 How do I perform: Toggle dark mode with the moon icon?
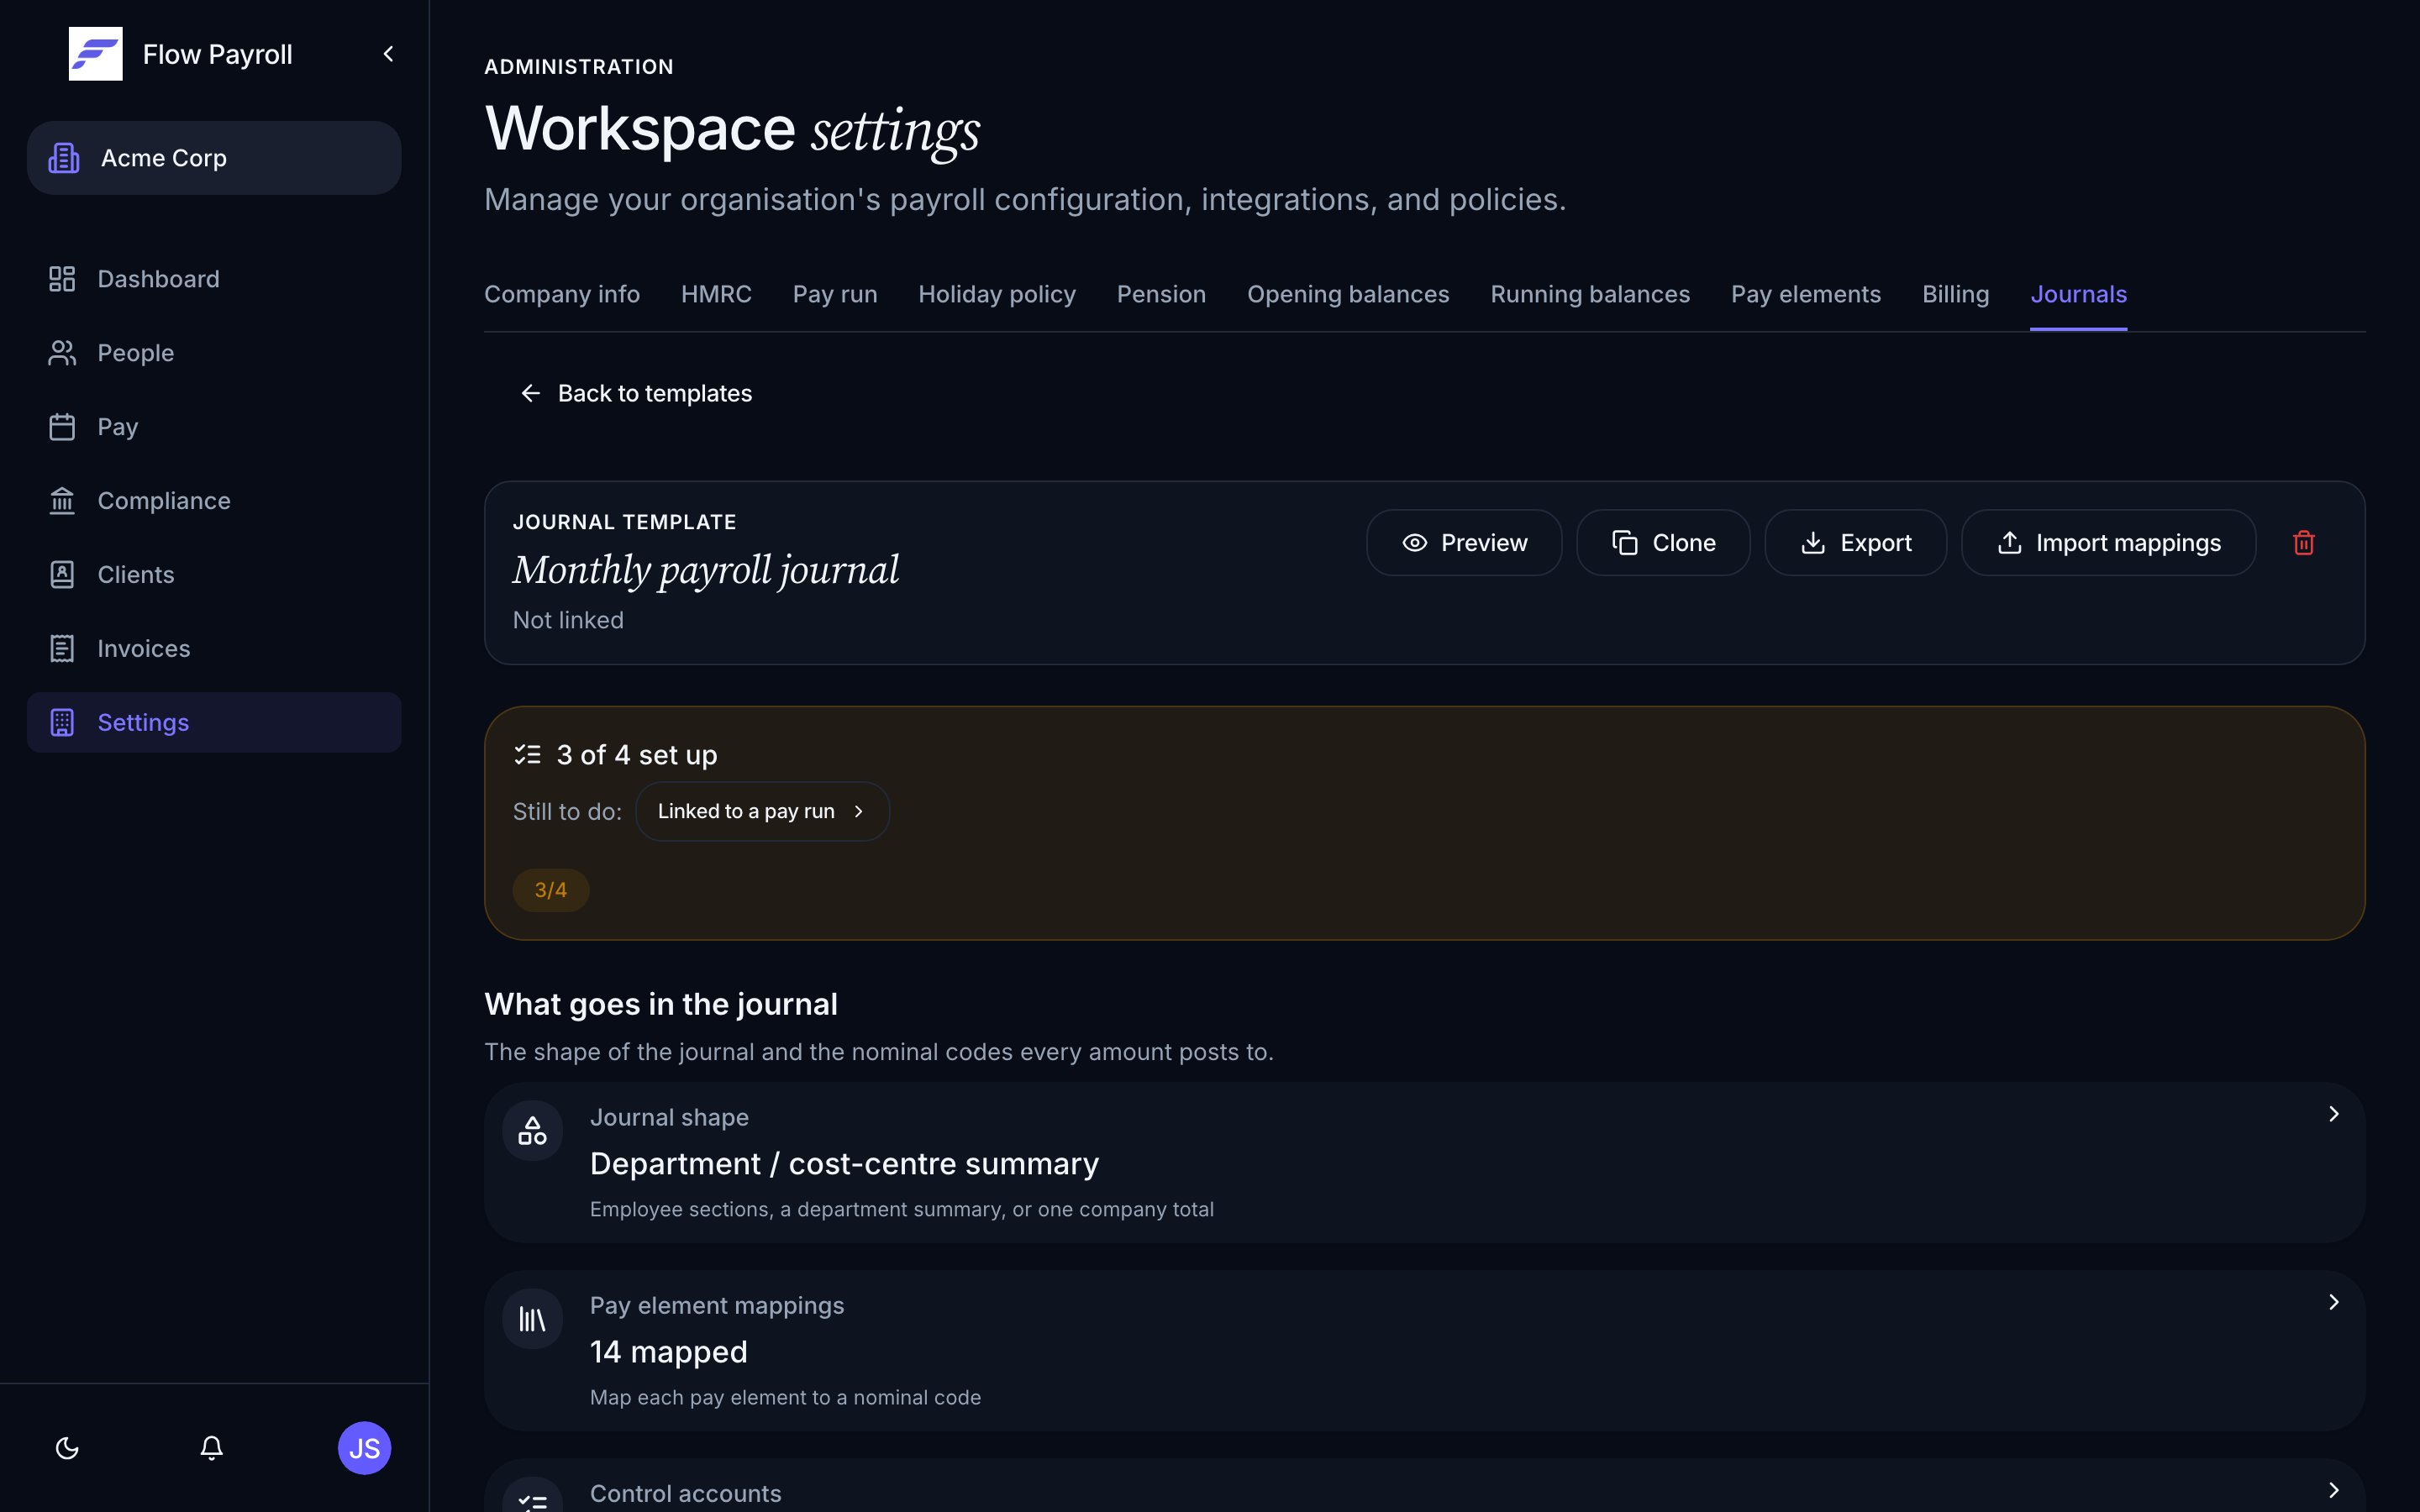click(x=67, y=1448)
